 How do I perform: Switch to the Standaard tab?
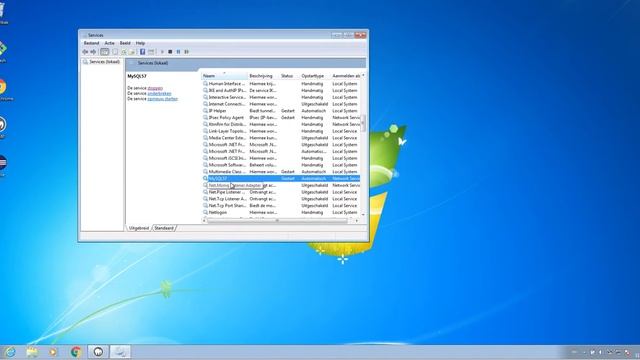point(164,228)
